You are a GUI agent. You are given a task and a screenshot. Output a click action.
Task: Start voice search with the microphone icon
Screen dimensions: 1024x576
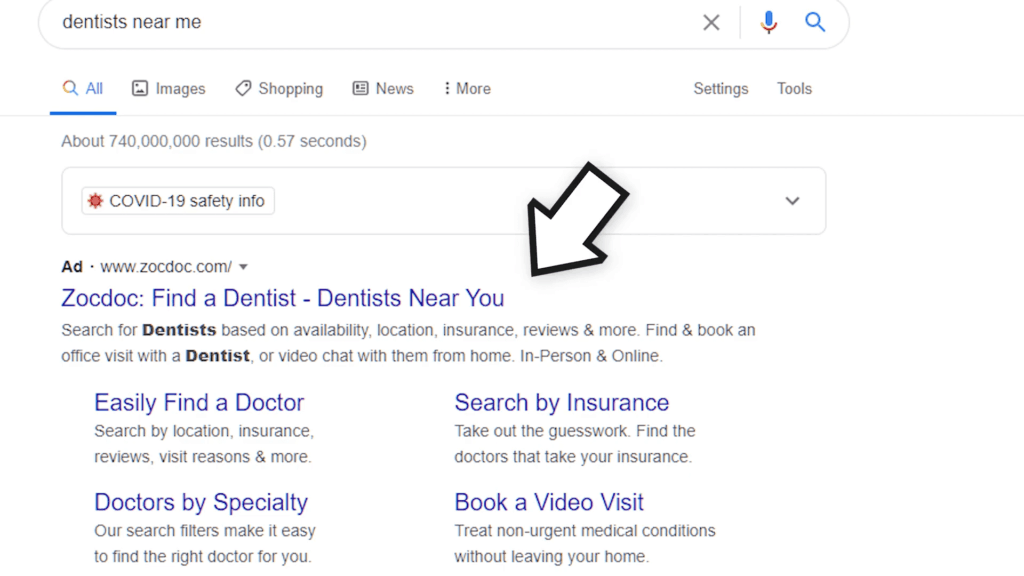click(769, 22)
